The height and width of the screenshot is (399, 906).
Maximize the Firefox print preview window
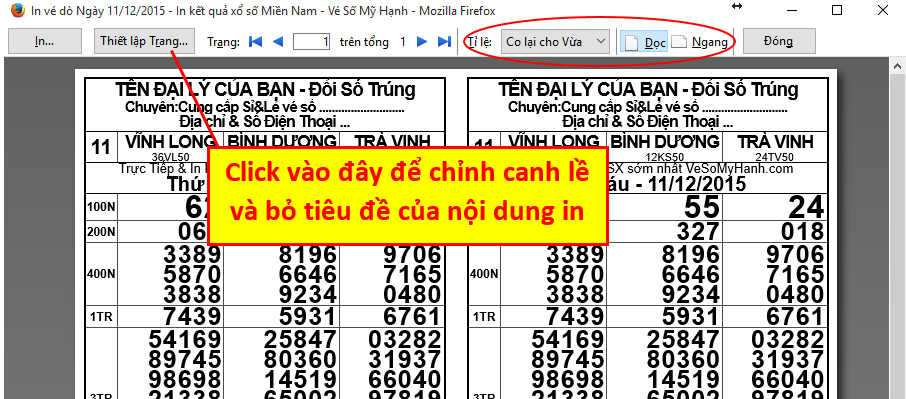click(x=837, y=10)
